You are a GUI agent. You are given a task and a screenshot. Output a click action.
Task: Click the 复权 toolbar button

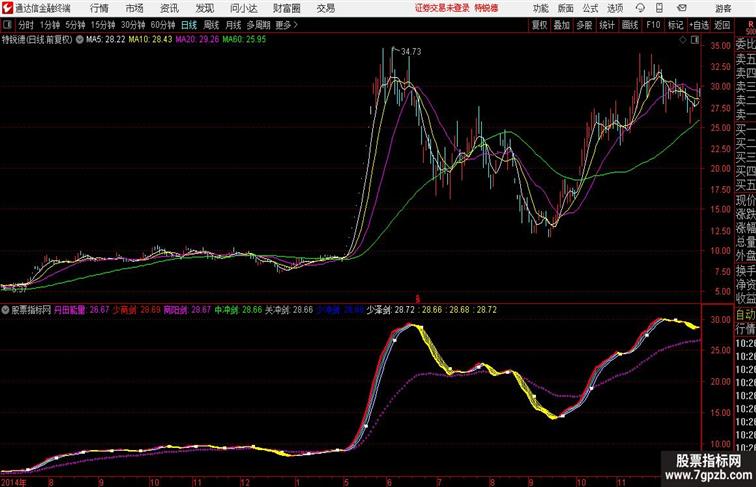539,25
